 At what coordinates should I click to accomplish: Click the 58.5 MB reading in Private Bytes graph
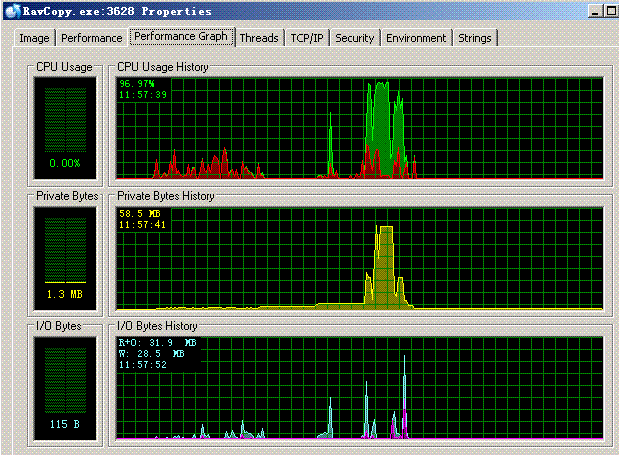point(140,214)
